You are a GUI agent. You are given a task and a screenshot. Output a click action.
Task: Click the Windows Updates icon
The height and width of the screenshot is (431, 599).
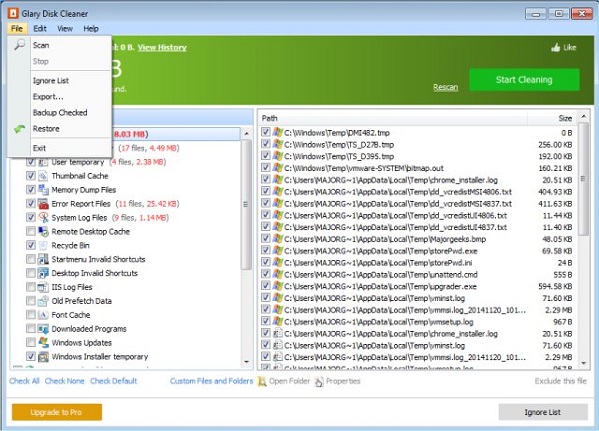coord(43,343)
